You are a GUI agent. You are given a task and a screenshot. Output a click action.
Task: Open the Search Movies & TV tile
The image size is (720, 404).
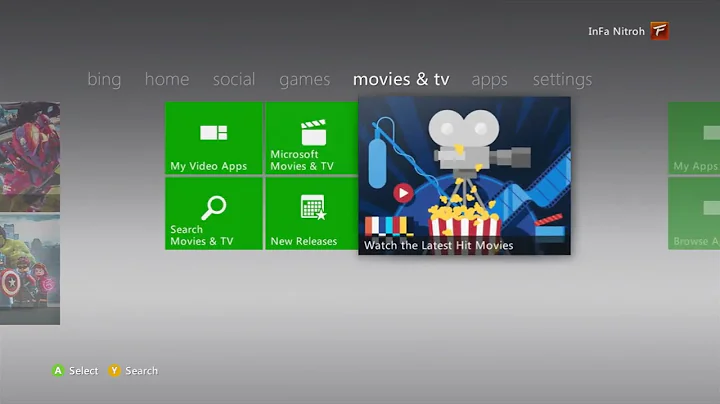pyautogui.click(x=214, y=213)
